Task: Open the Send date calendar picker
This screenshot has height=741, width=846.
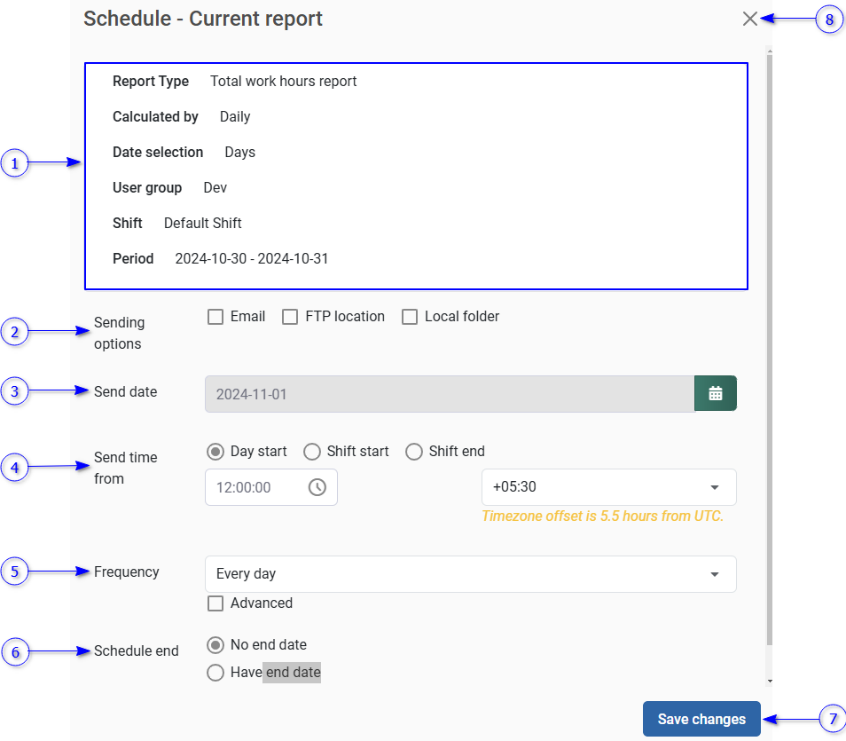Action: pos(715,394)
